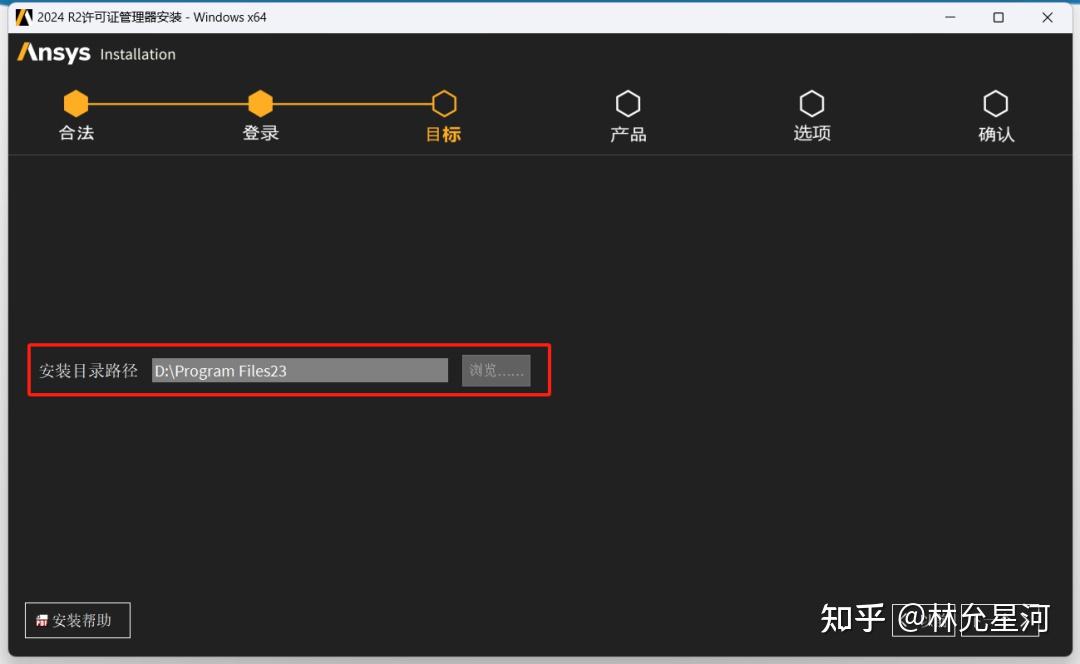This screenshot has width=1080, height=664.
Task: Open the 浏览 directory picker button
Action: tap(496, 370)
